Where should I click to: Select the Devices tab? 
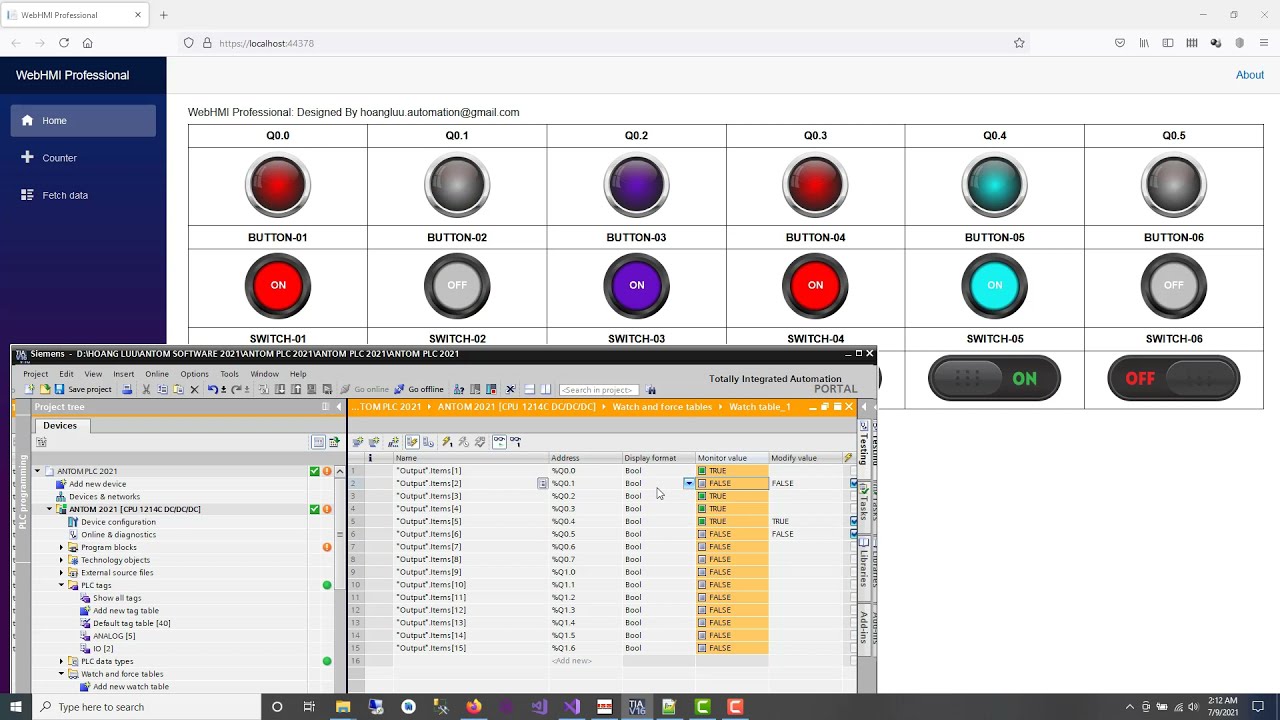click(x=60, y=425)
